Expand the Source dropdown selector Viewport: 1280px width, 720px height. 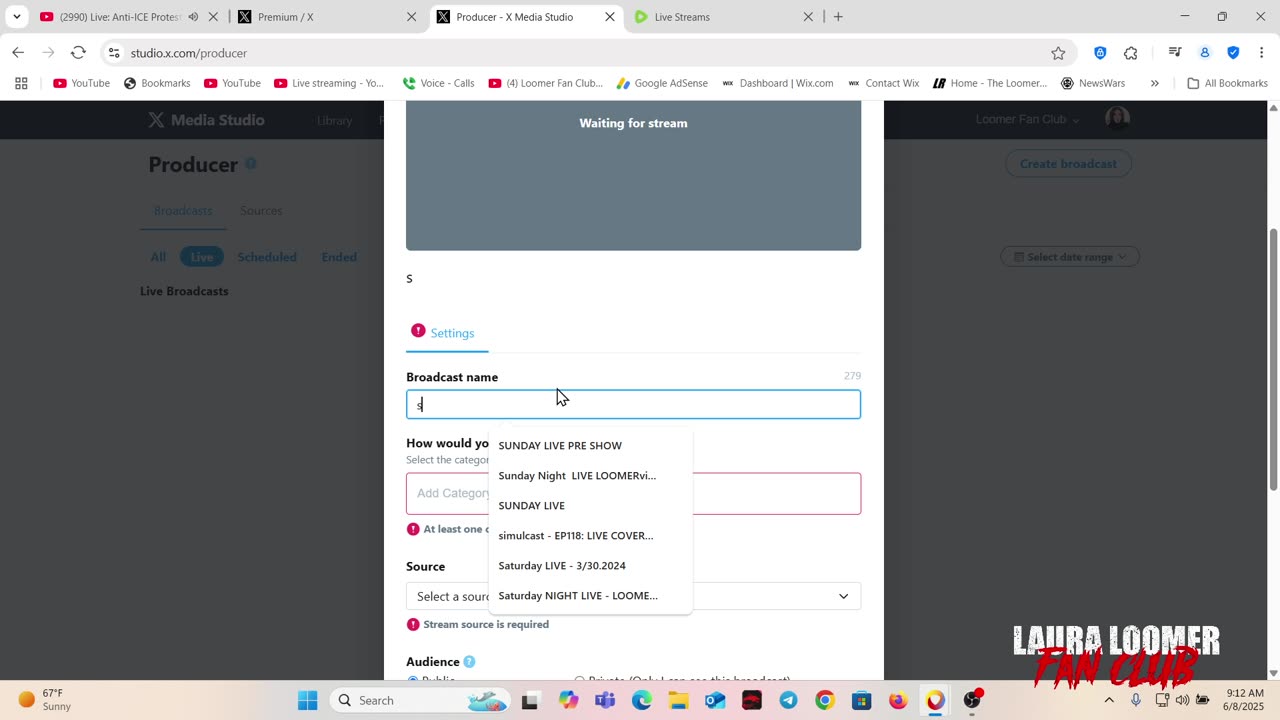tap(633, 596)
